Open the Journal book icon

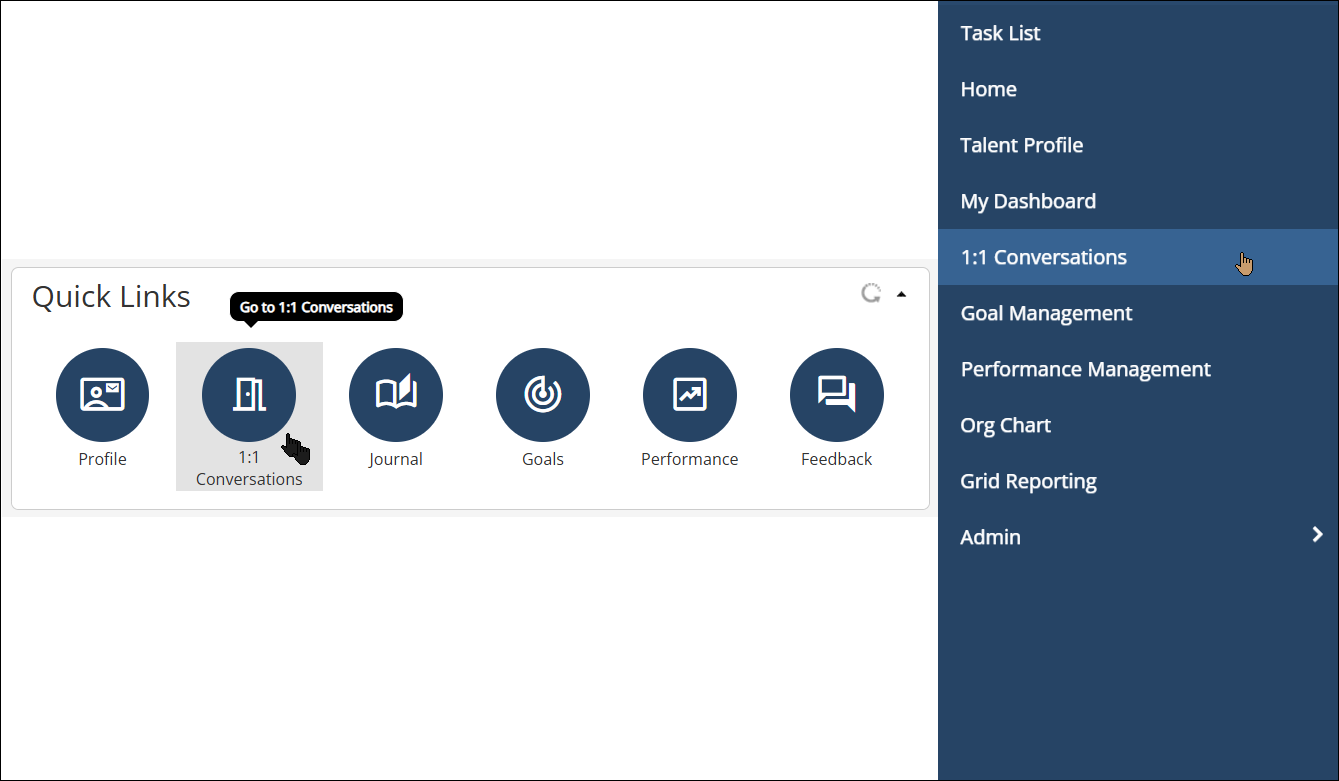coord(396,395)
